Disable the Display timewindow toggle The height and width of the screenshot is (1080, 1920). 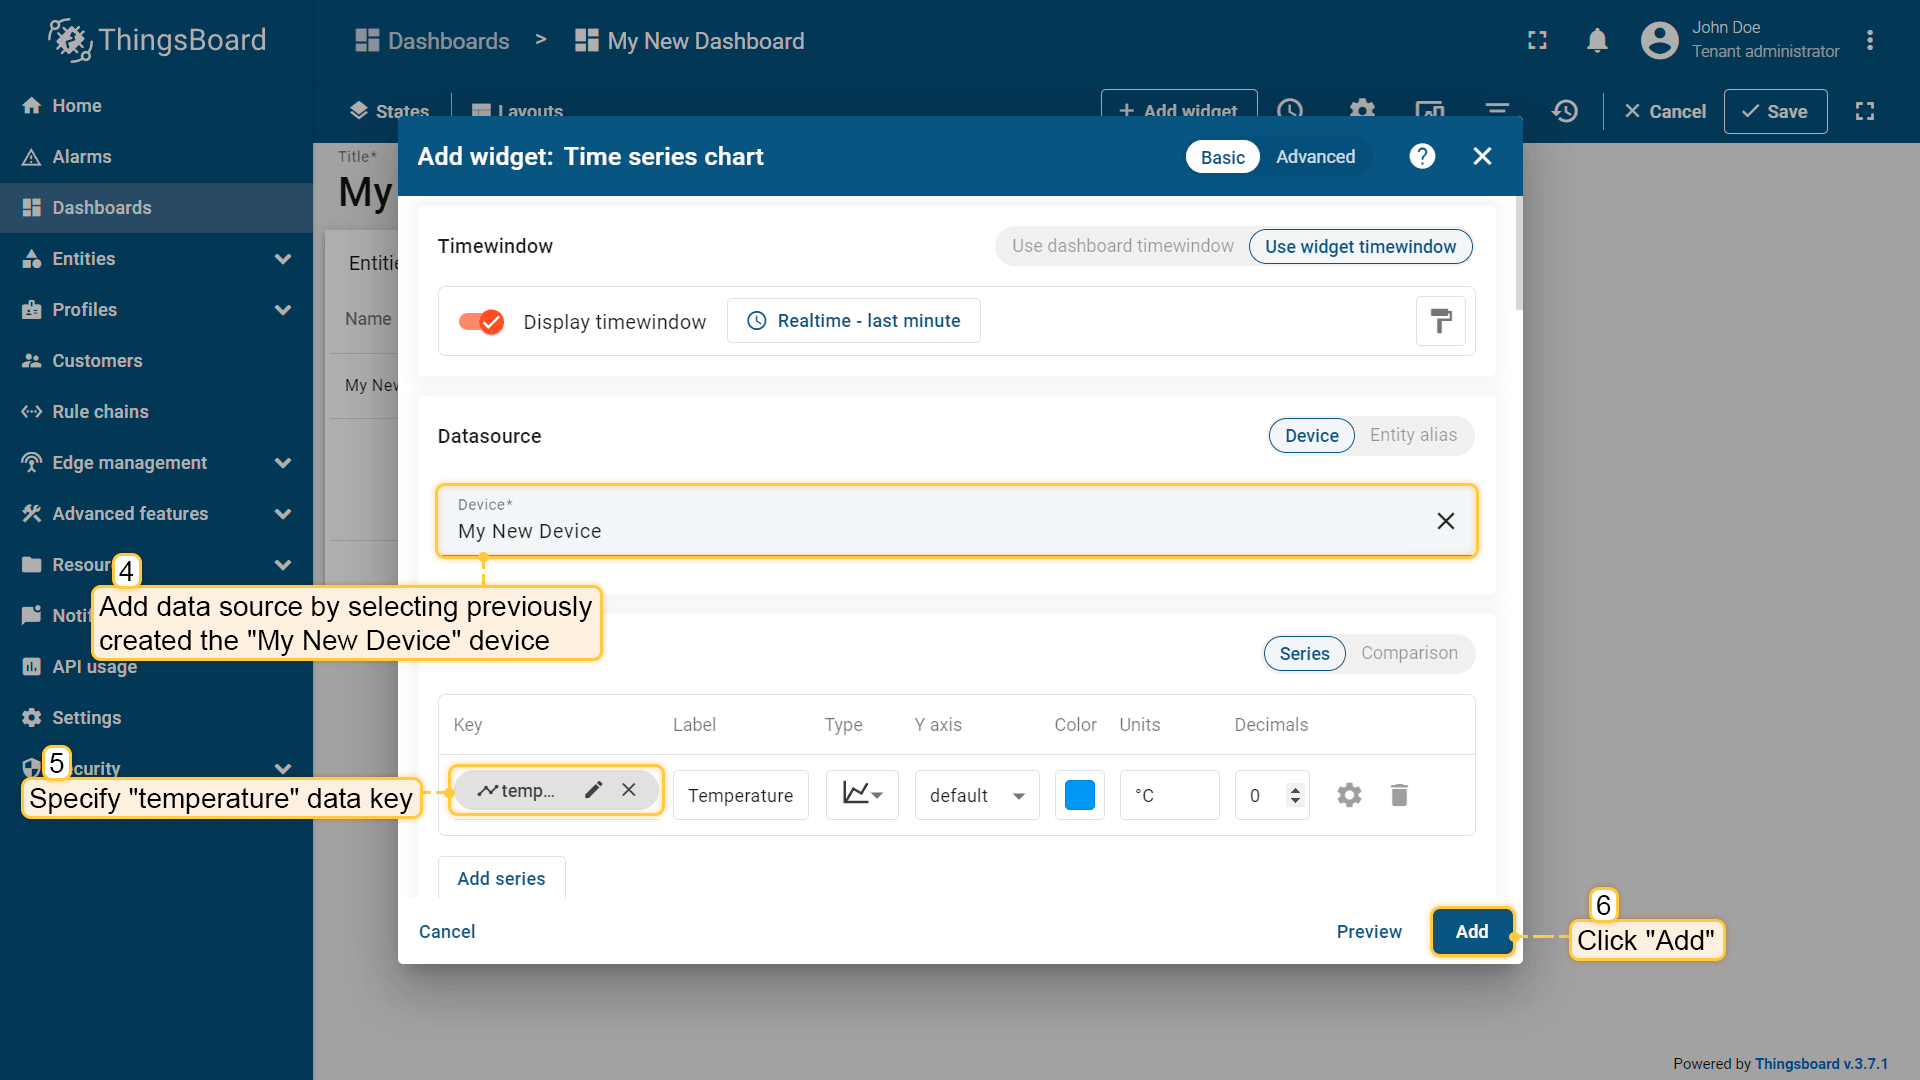pyautogui.click(x=481, y=322)
